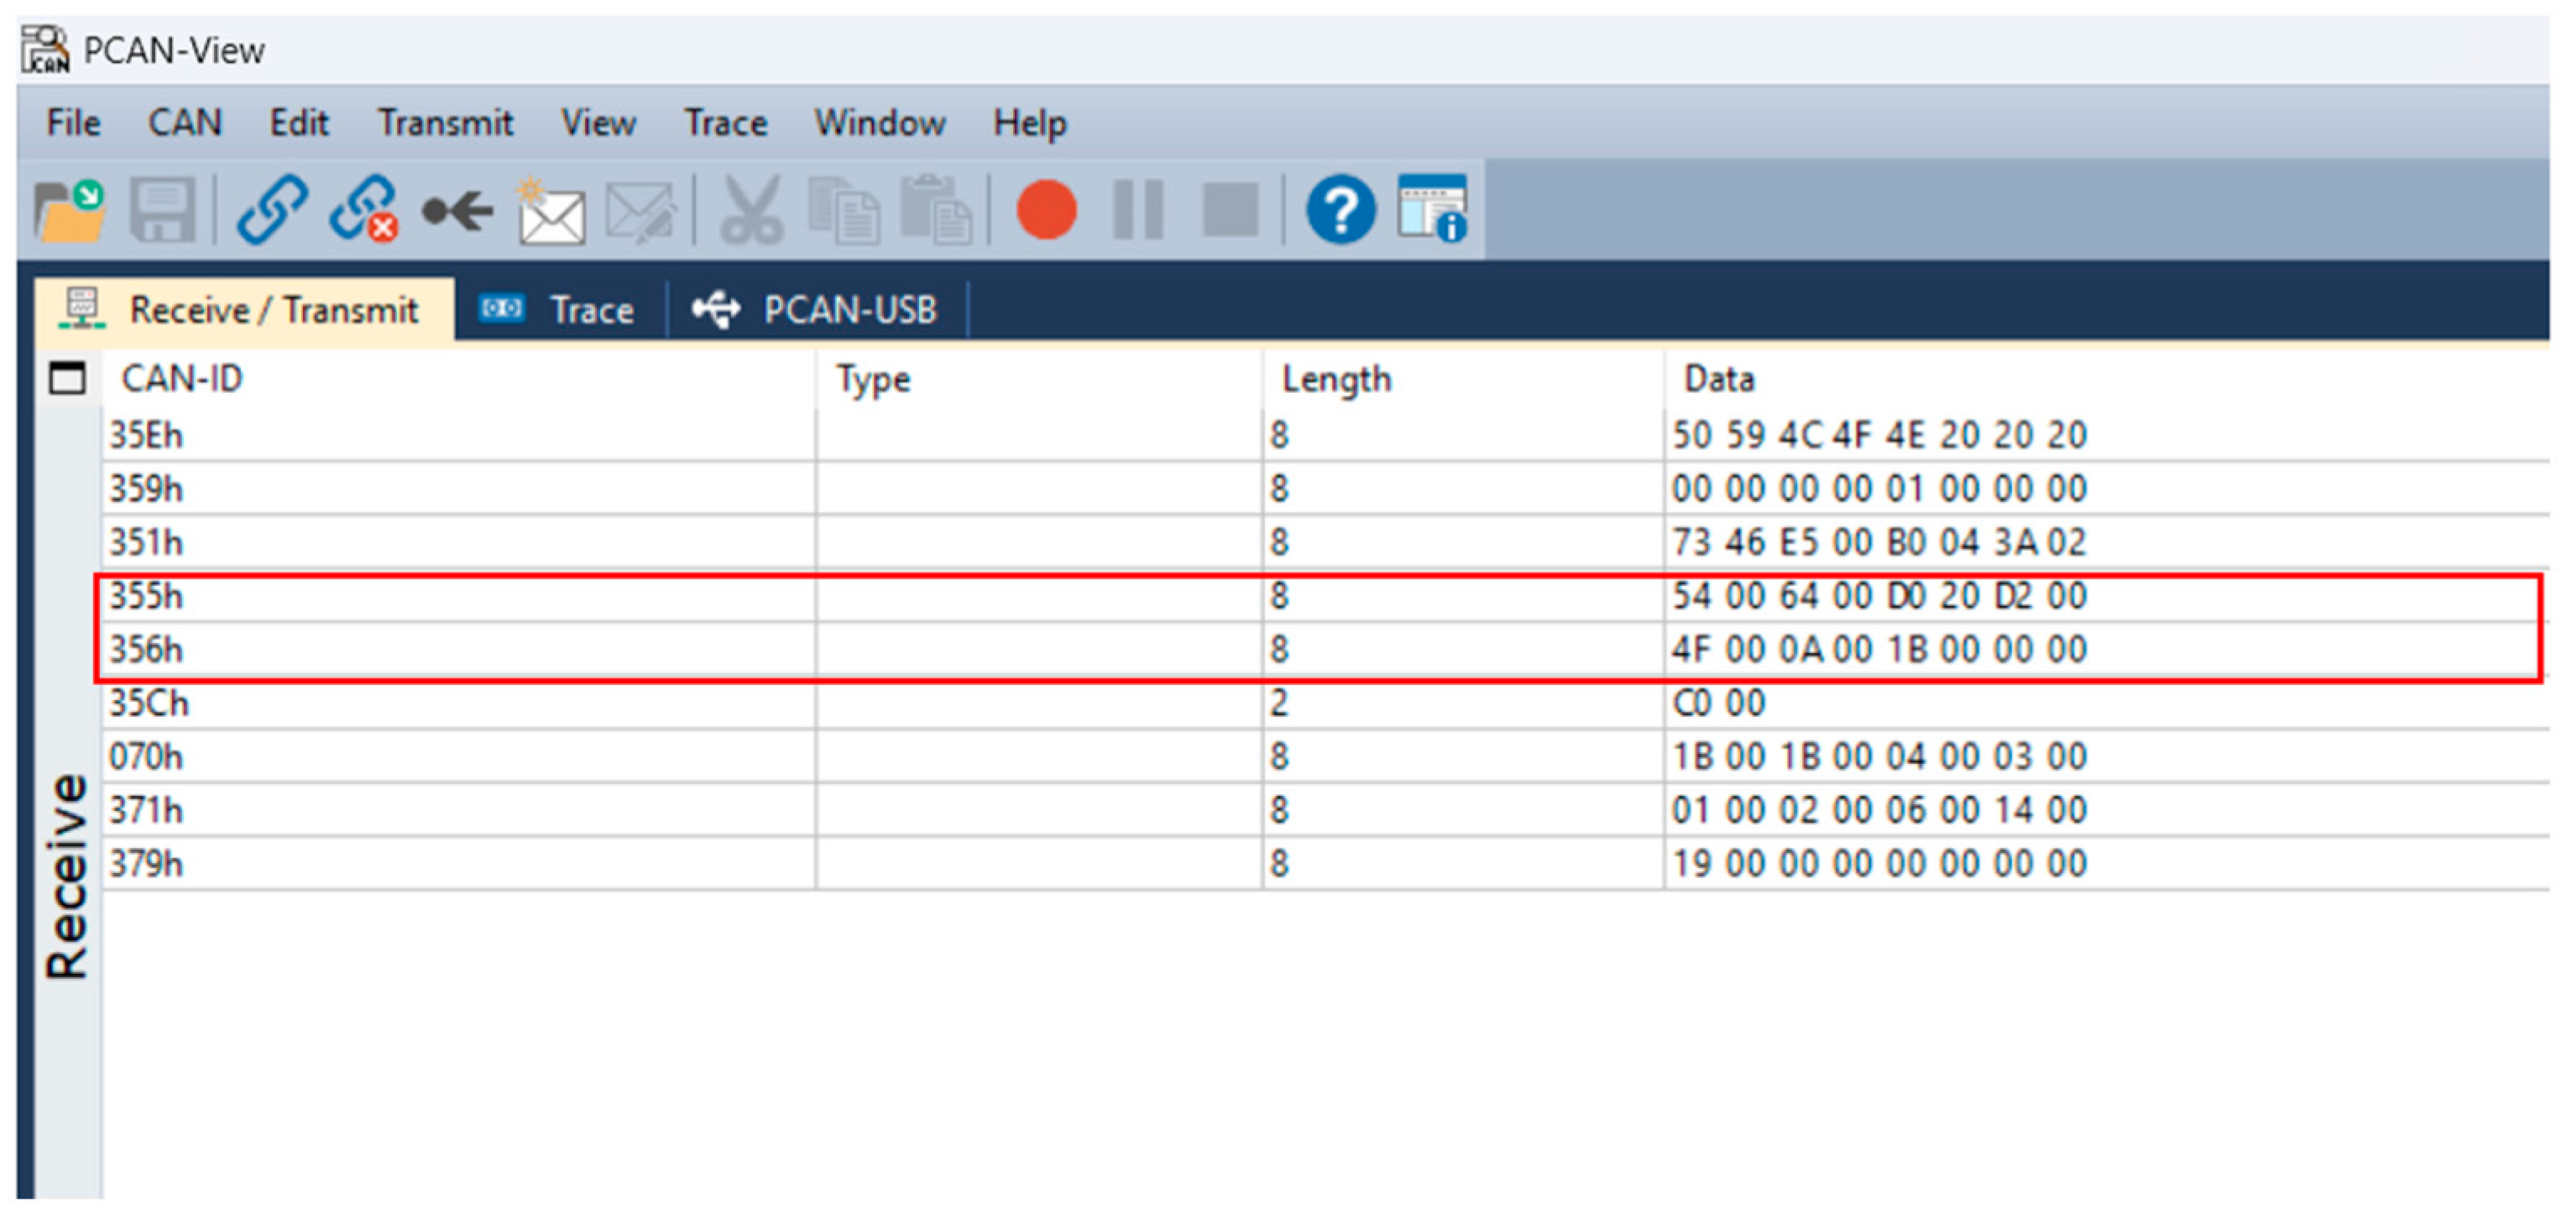Select CAN-ID 359h row

coord(1325,489)
